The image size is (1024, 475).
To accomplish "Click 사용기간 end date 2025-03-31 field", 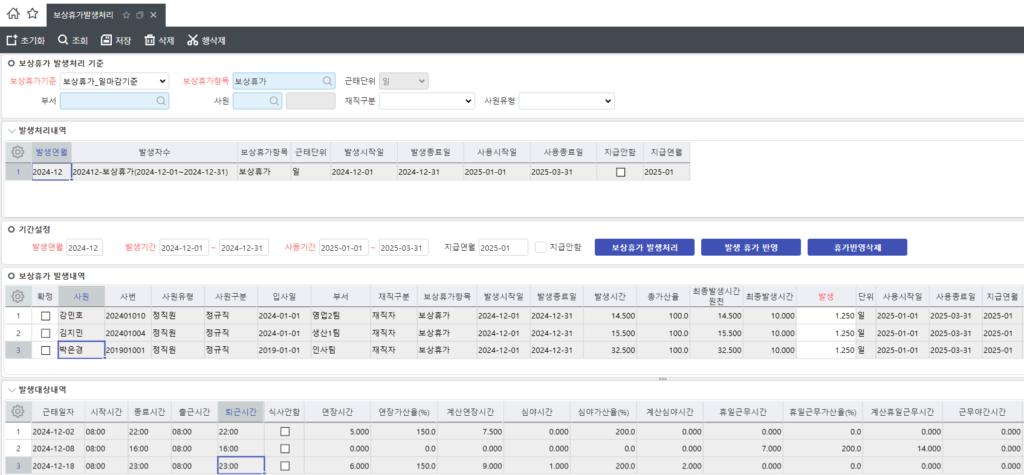I will [404, 248].
